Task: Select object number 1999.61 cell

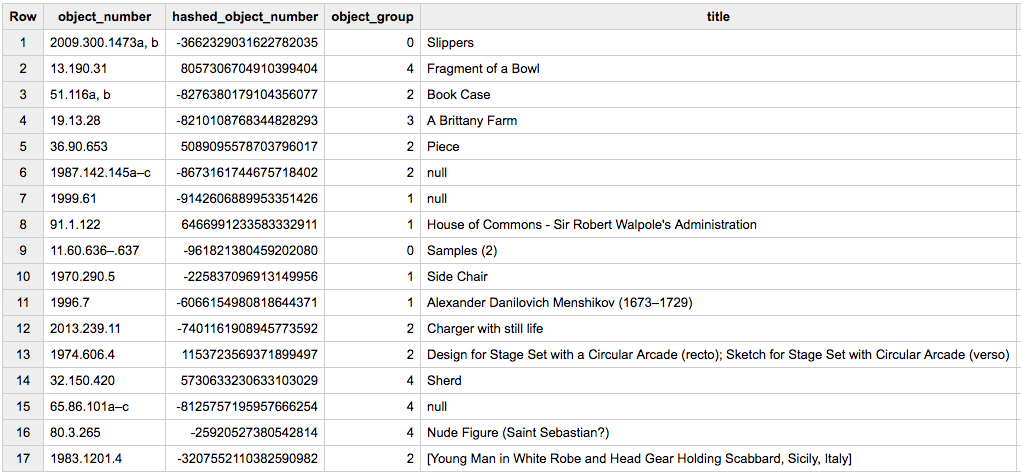Action: [73, 199]
